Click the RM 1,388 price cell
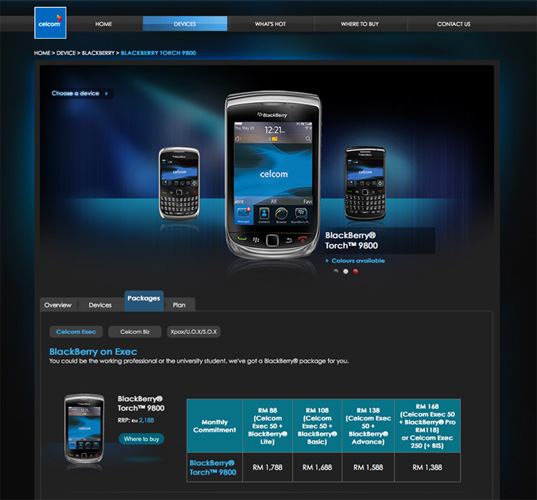This screenshot has width=537, height=500. point(427,467)
